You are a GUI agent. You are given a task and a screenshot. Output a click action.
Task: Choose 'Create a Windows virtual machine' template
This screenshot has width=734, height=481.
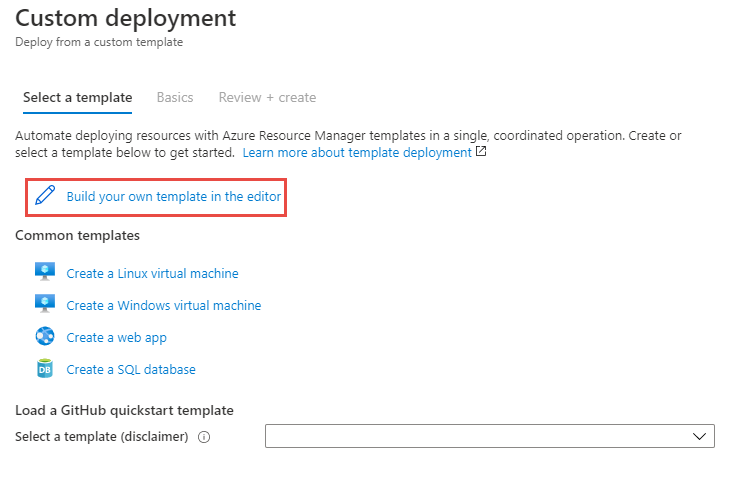pyautogui.click(x=163, y=305)
